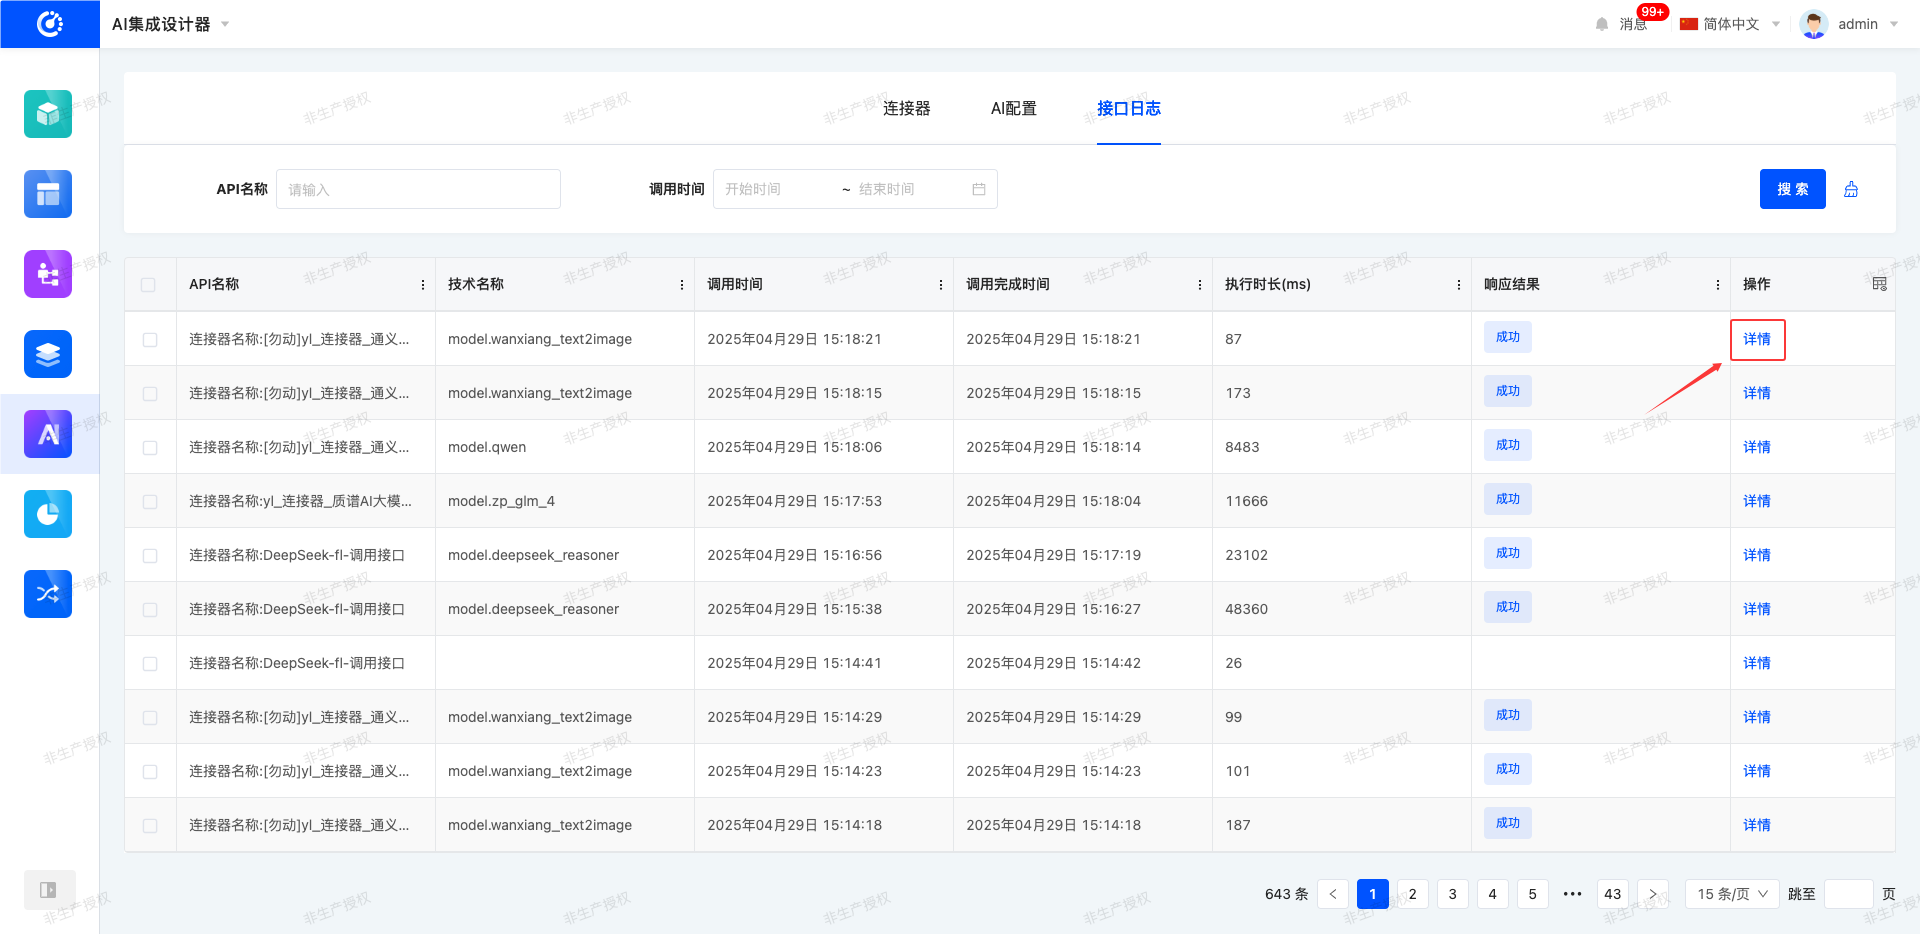Click the blue stacked layers sidebar icon
Viewport: 1920px width, 934px height.
(x=48, y=354)
